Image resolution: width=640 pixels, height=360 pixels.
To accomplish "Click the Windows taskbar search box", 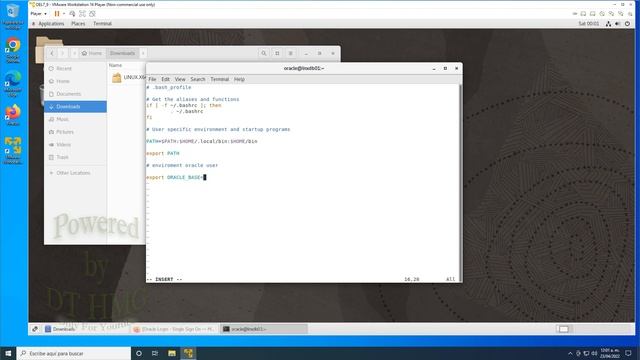I will click(x=74, y=353).
